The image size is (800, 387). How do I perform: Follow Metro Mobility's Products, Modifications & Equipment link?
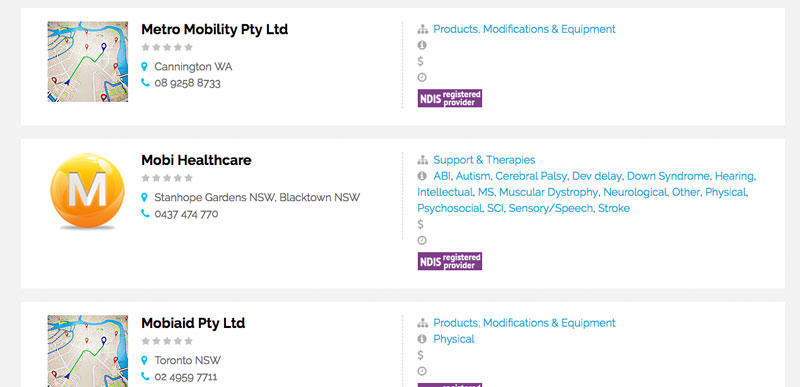[x=524, y=29]
